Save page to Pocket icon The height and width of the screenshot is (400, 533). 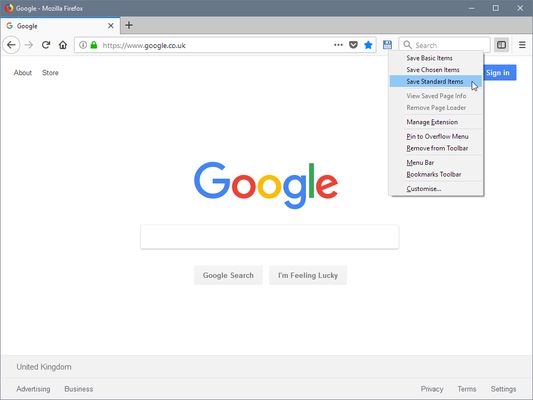(354, 45)
